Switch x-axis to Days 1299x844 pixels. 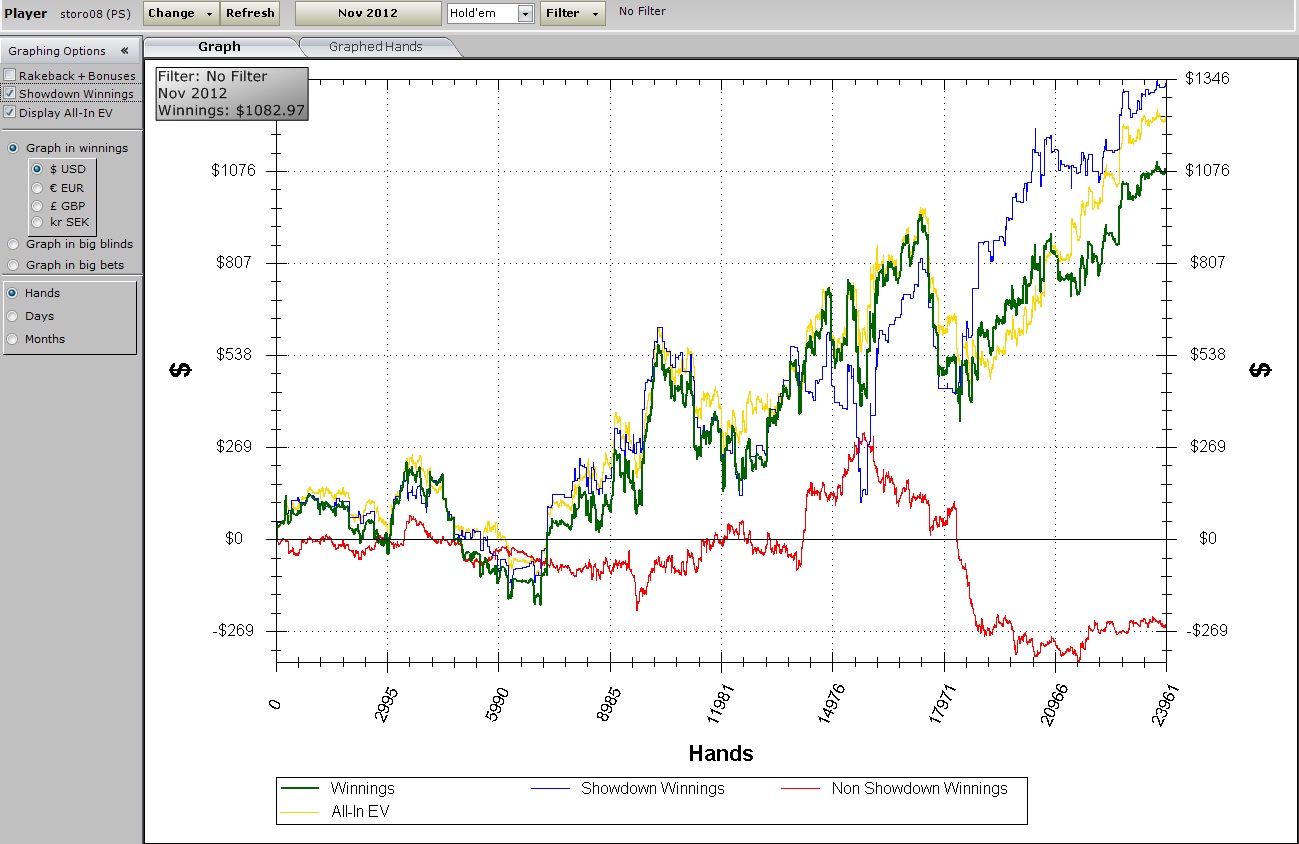pyautogui.click(x=13, y=316)
